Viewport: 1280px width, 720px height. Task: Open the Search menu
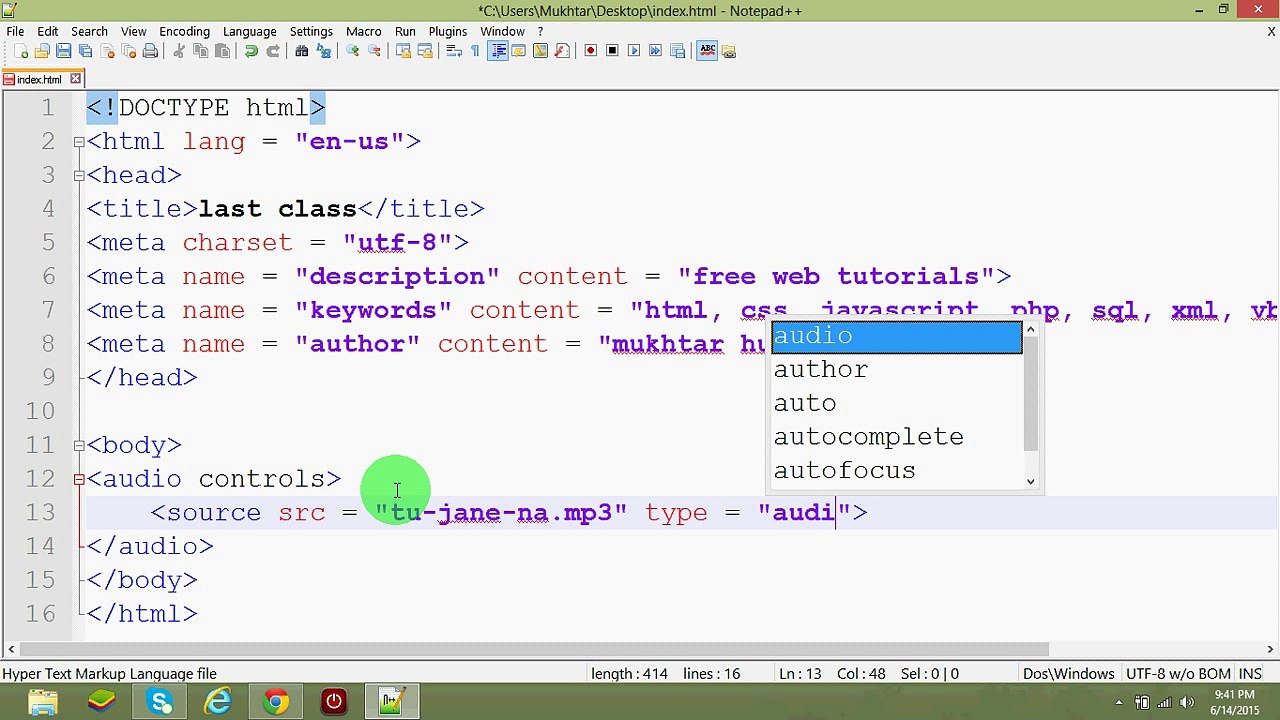tap(89, 31)
